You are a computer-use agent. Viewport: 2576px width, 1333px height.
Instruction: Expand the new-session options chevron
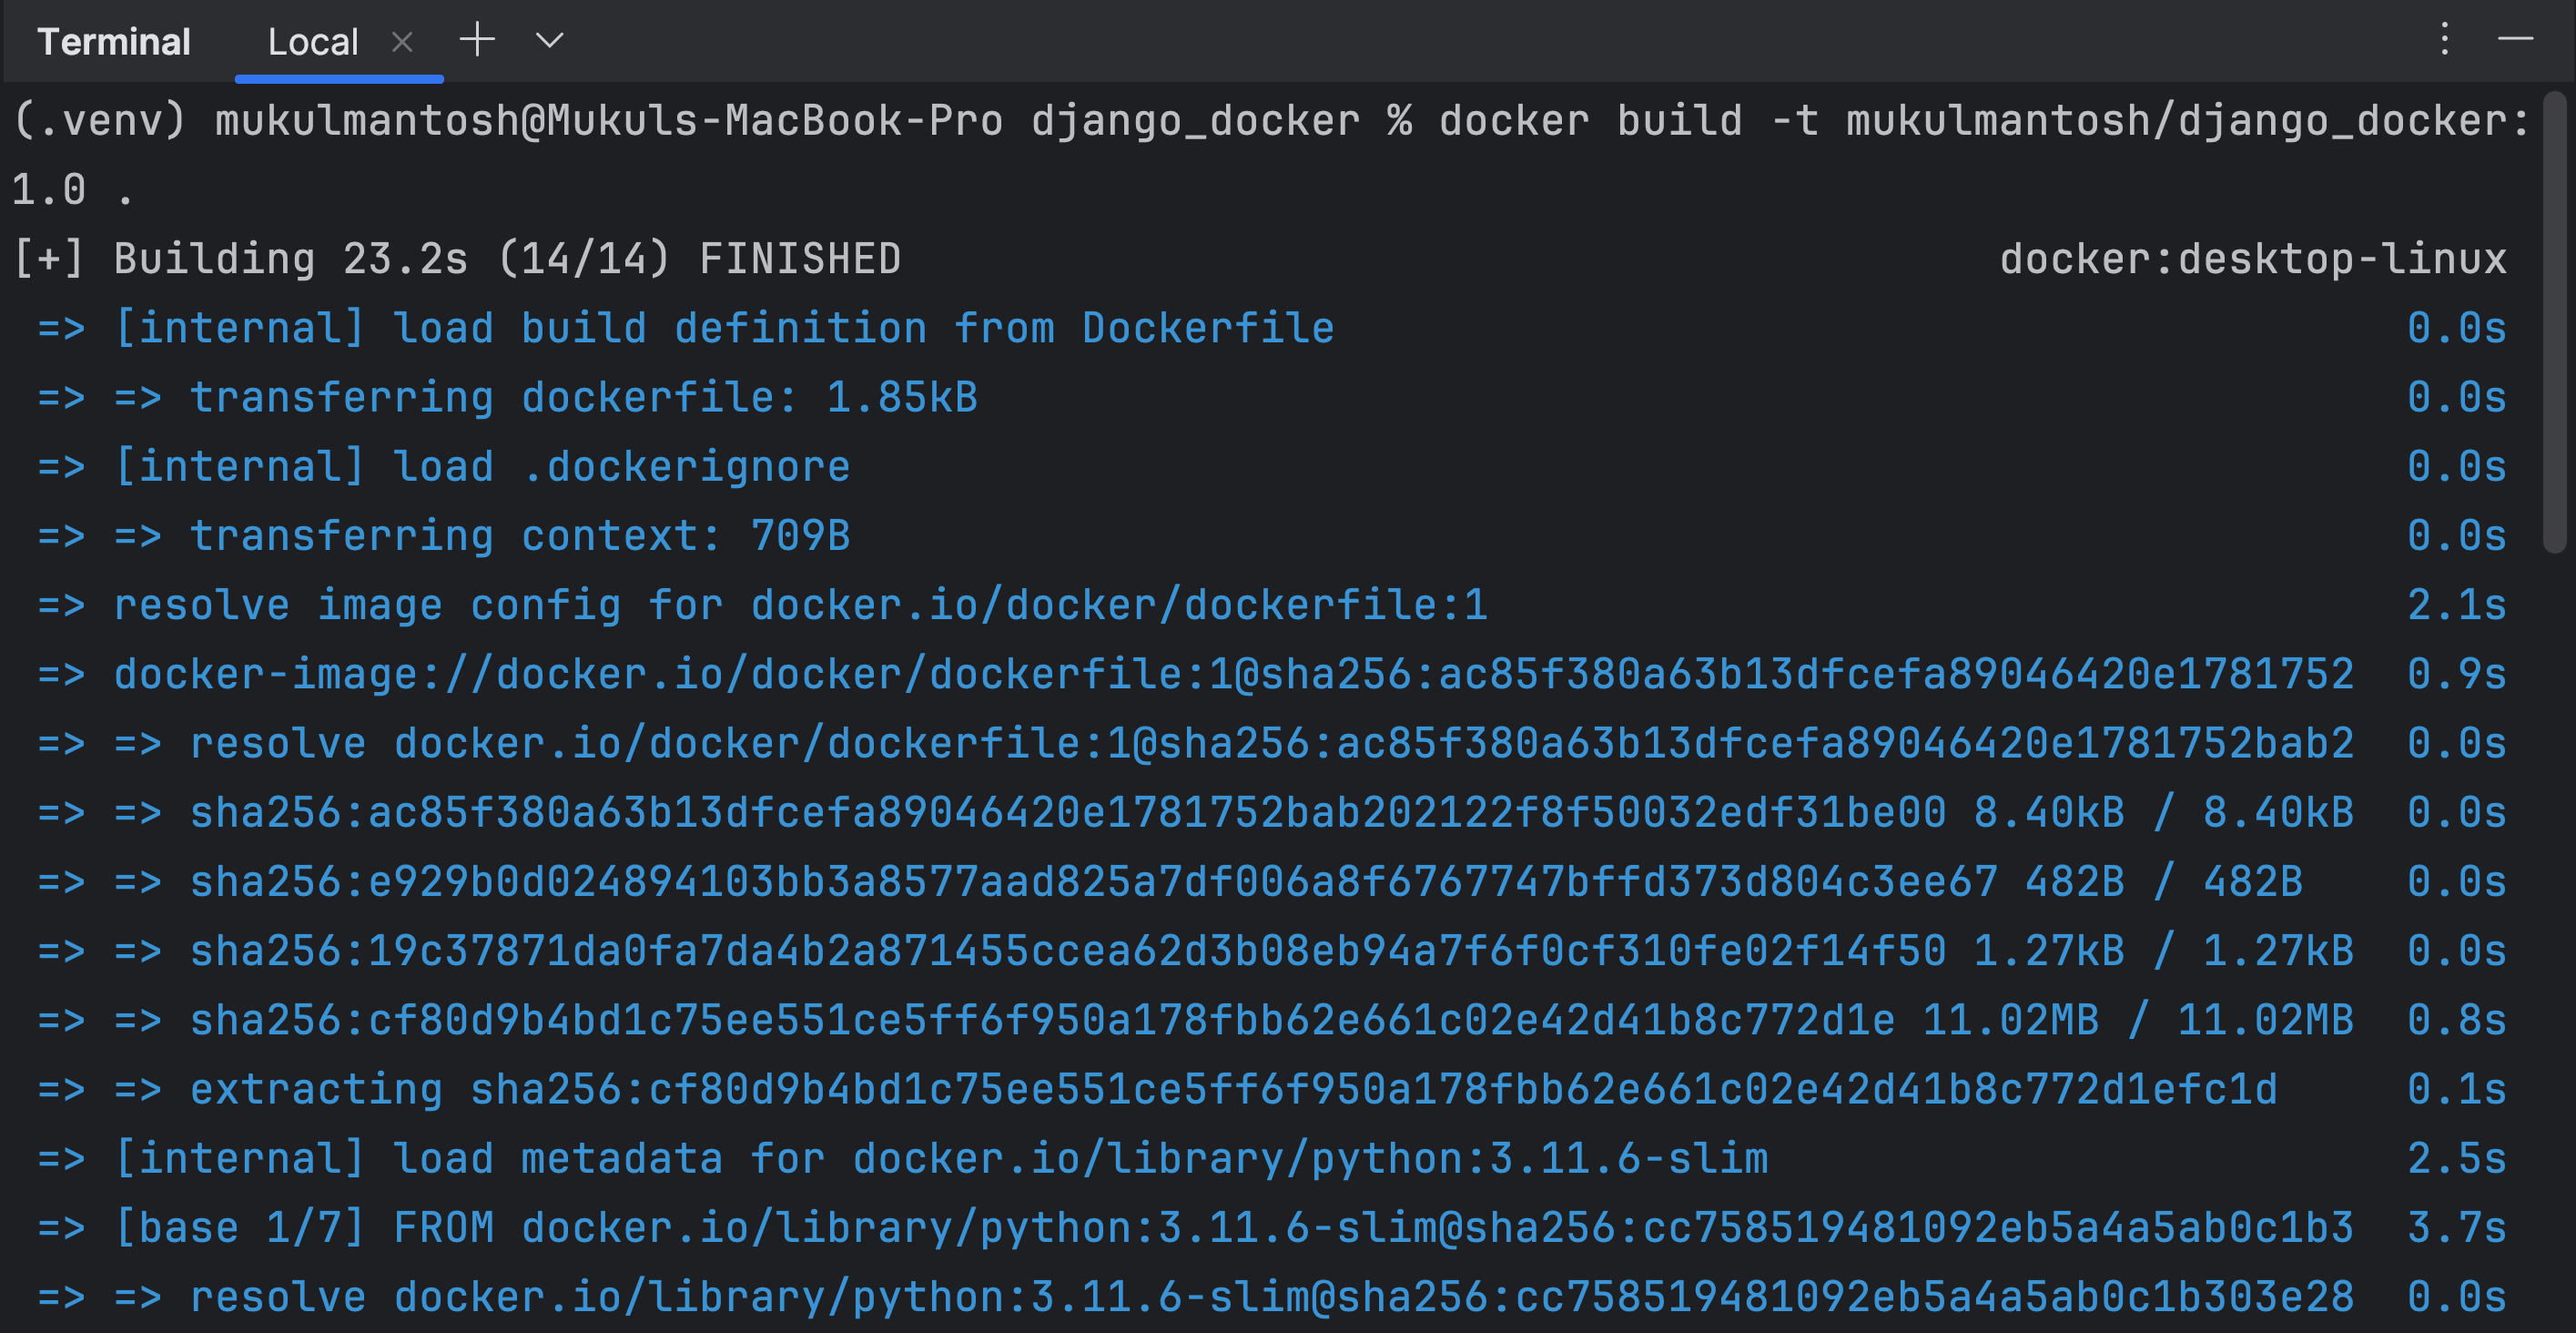(x=550, y=41)
